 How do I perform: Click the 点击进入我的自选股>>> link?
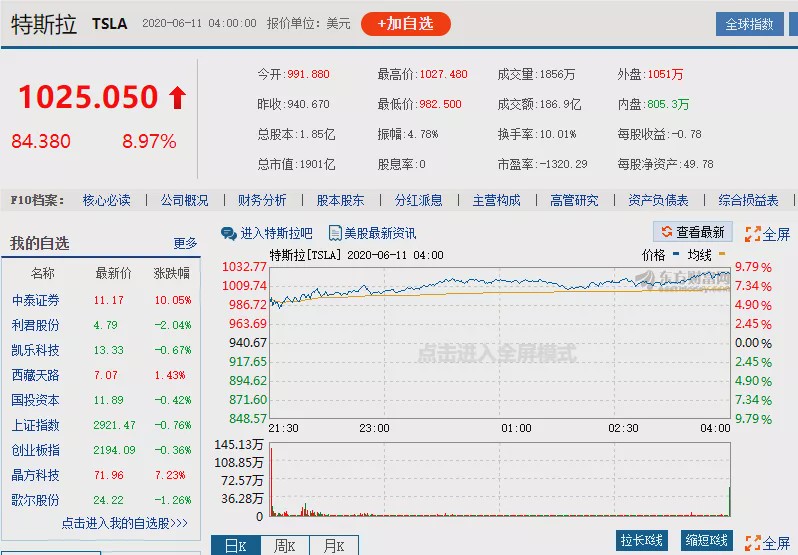click(125, 523)
